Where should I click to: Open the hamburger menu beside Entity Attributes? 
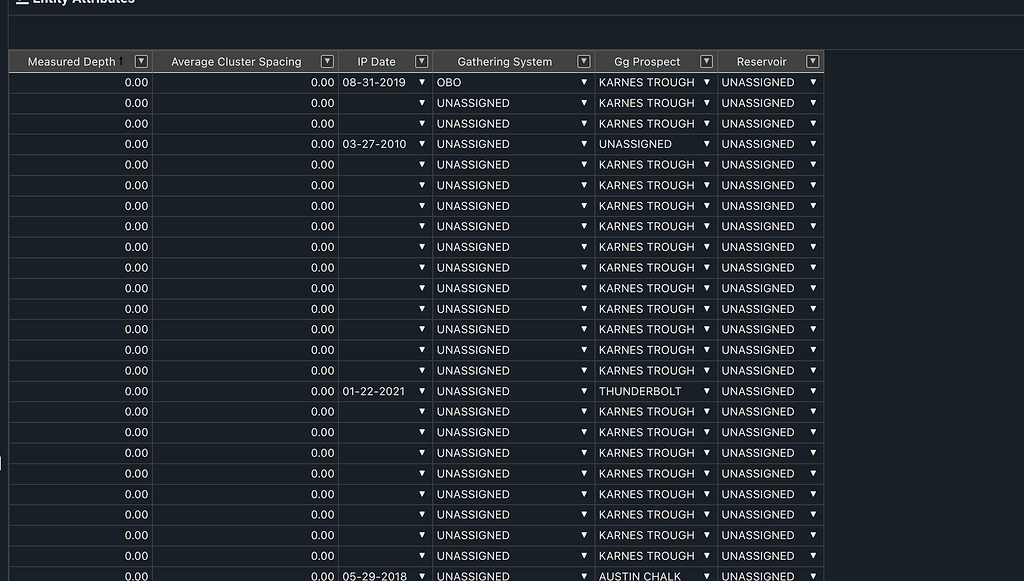pos(22,2)
